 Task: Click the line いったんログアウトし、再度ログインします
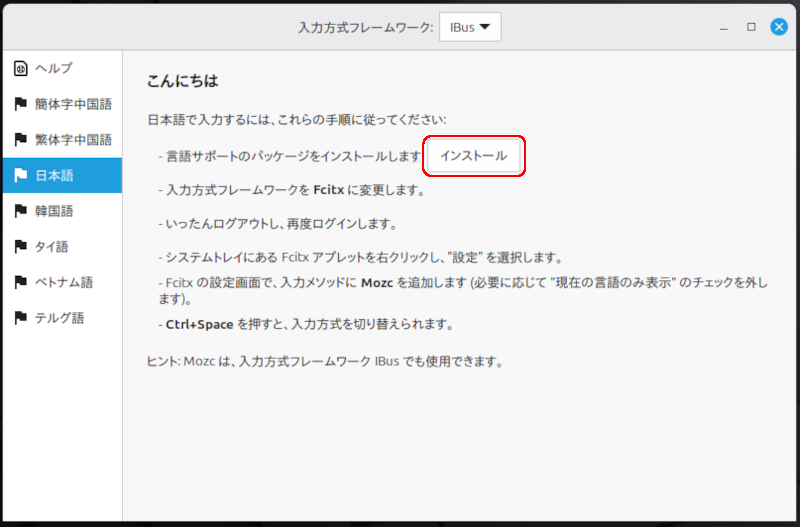(278, 224)
